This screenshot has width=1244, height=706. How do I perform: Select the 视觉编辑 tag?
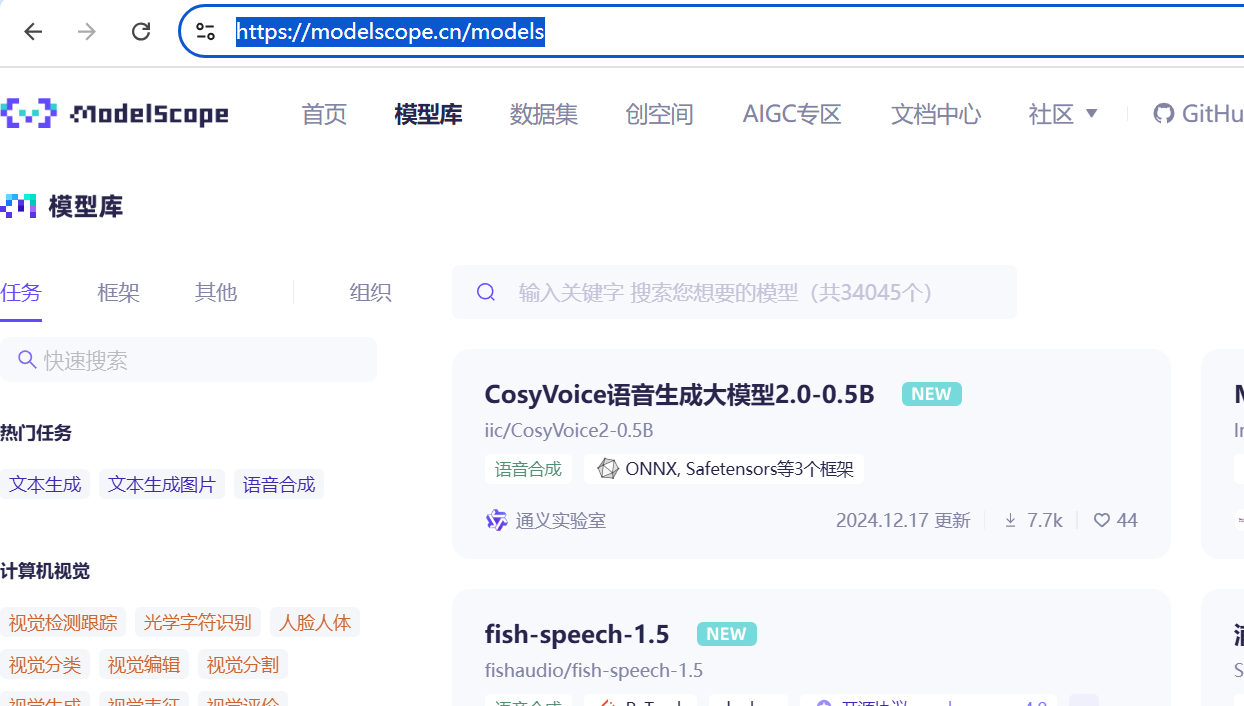coord(144,664)
